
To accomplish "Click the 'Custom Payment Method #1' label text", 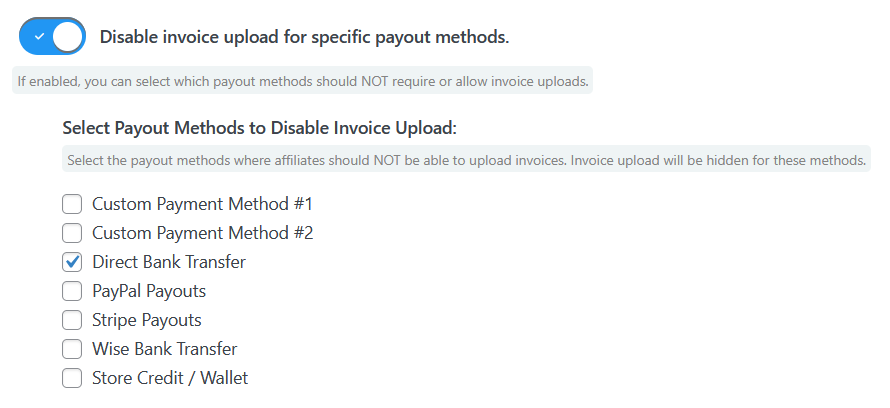I will click(x=202, y=204).
